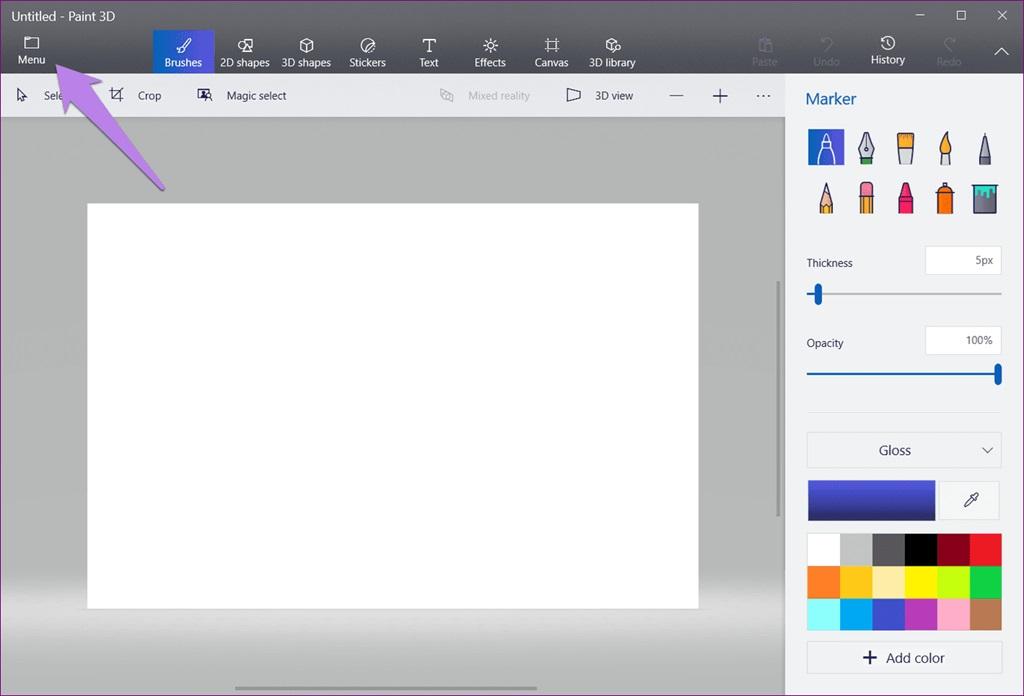
Task: Select the Marker brush icon
Action: [825, 148]
